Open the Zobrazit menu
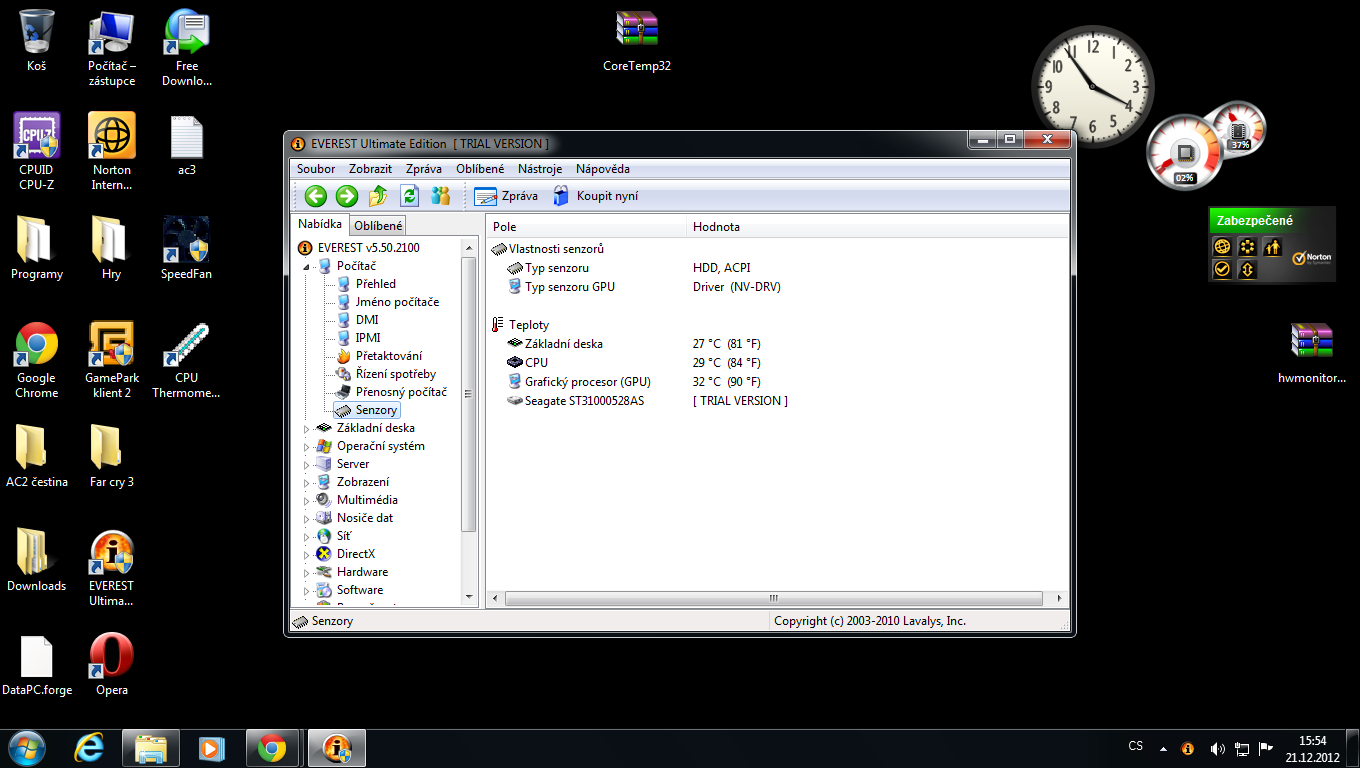 point(371,169)
